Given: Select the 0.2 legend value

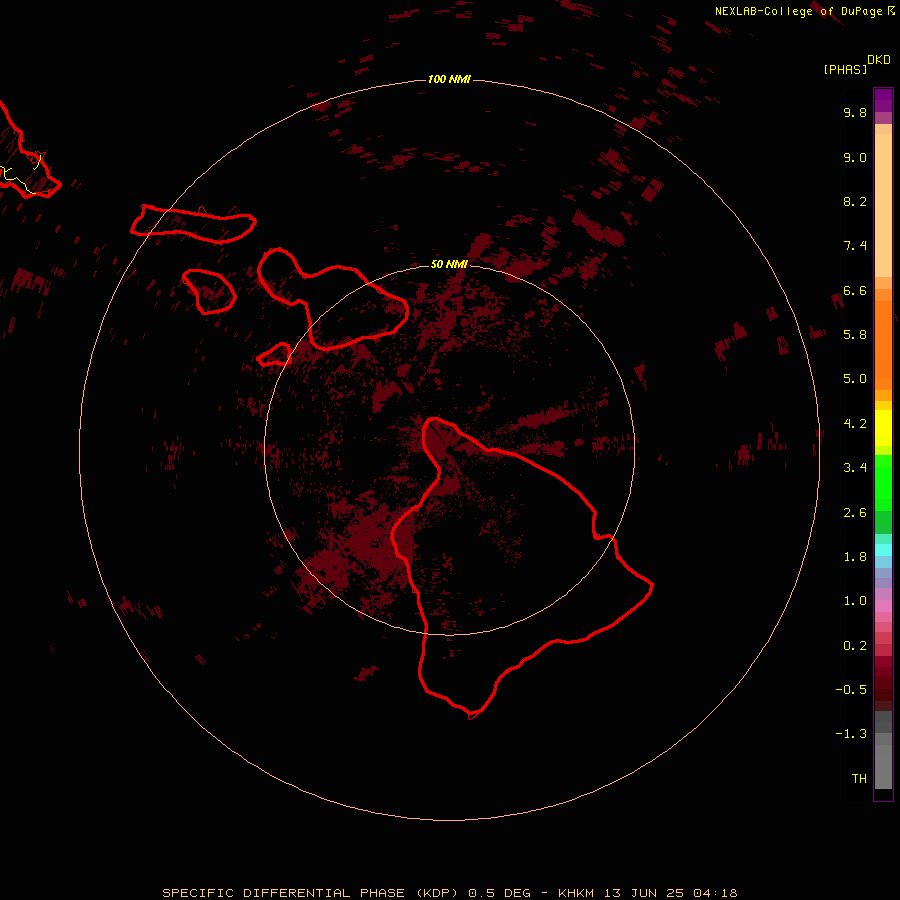Looking at the screenshot, I should pos(855,646).
